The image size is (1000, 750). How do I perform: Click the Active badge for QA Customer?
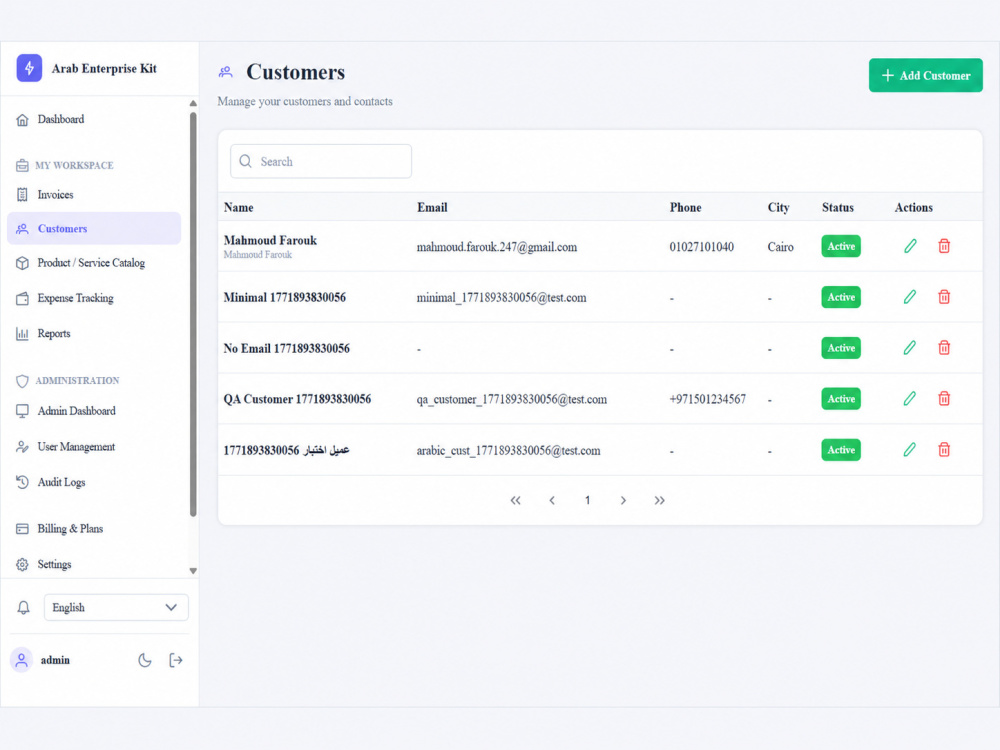click(841, 399)
